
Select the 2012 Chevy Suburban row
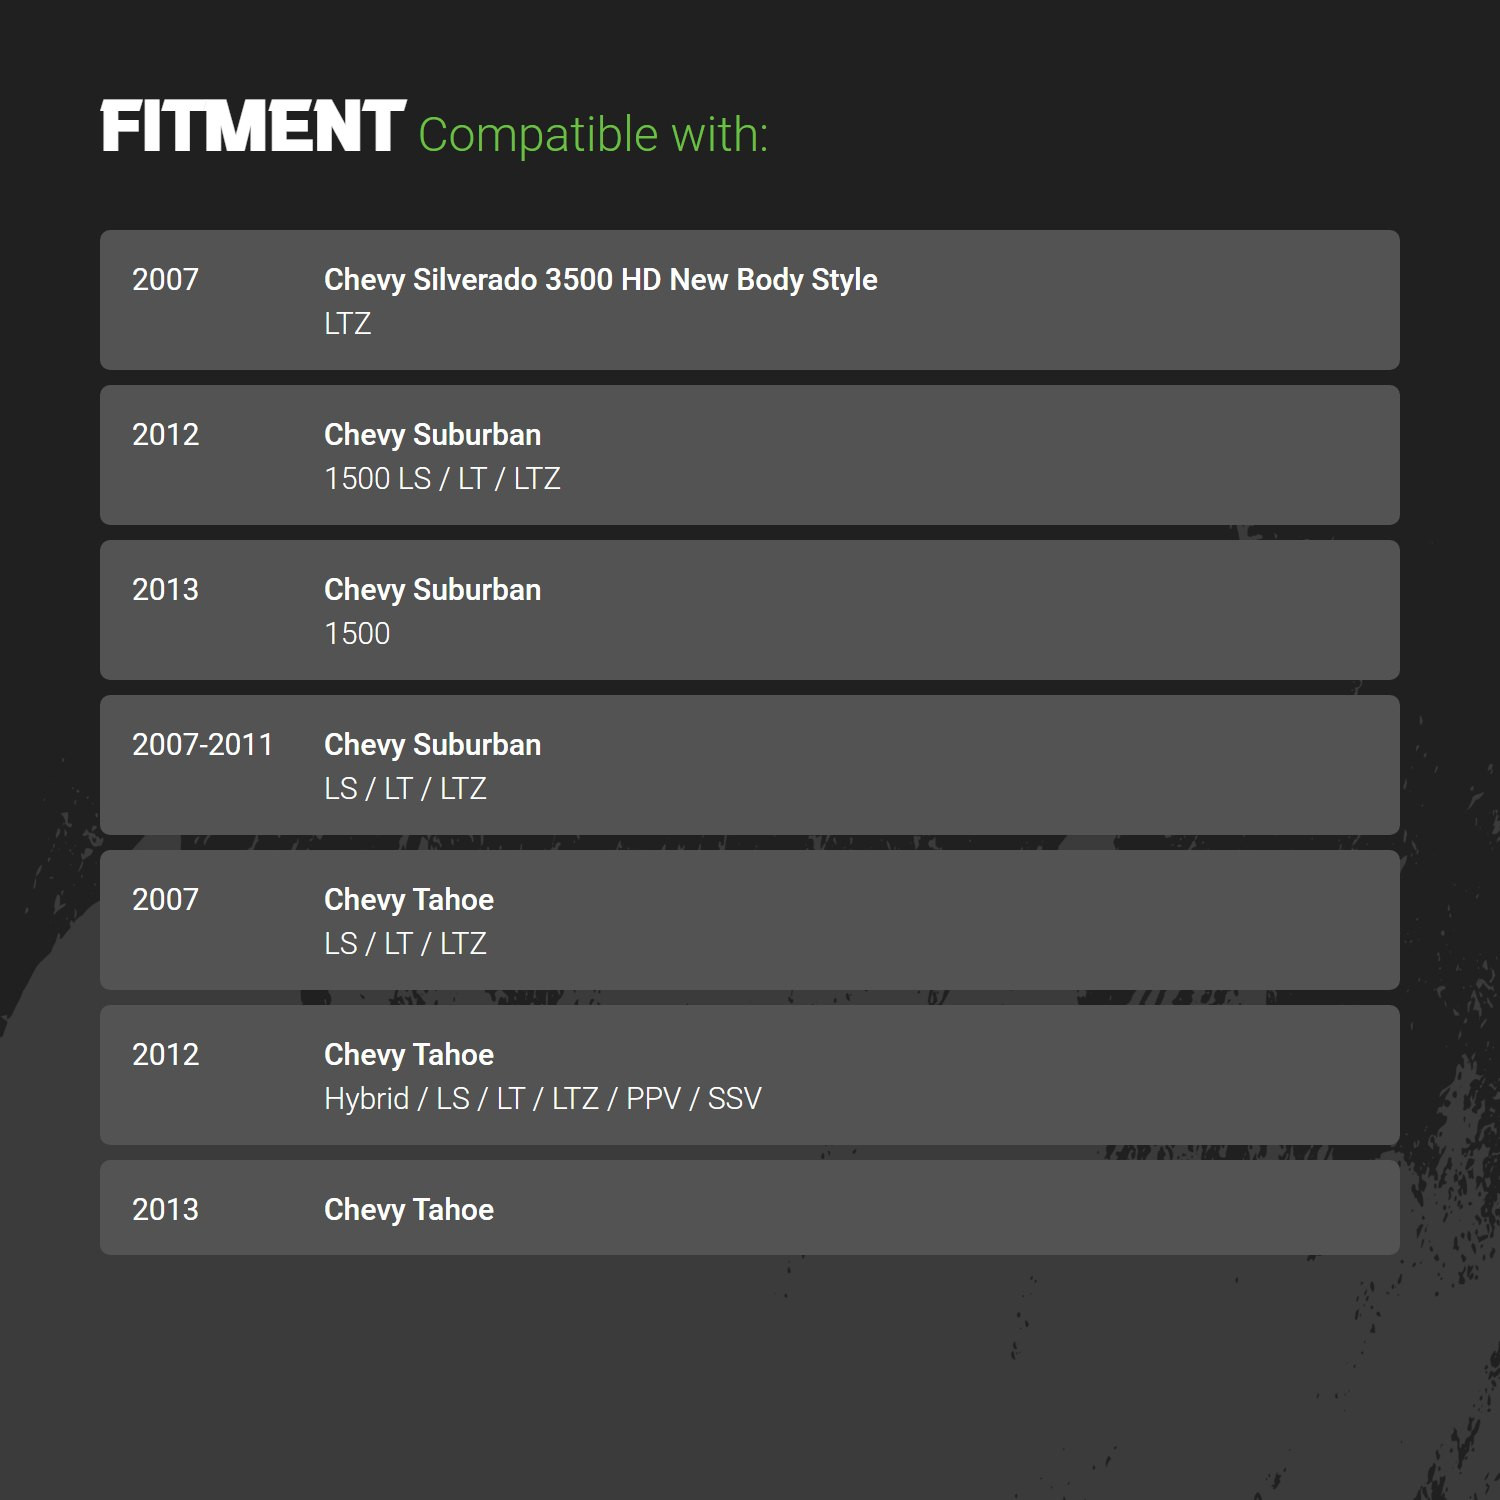(x=750, y=455)
